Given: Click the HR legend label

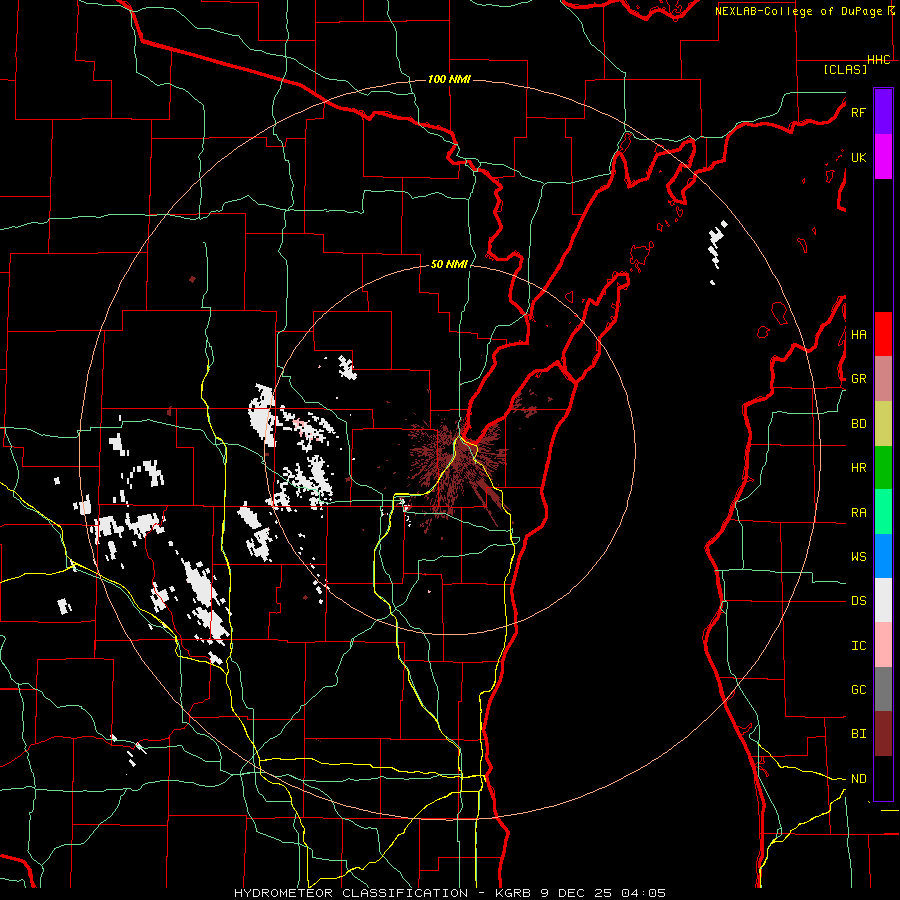Looking at the screenshot, I should [858, 468].
